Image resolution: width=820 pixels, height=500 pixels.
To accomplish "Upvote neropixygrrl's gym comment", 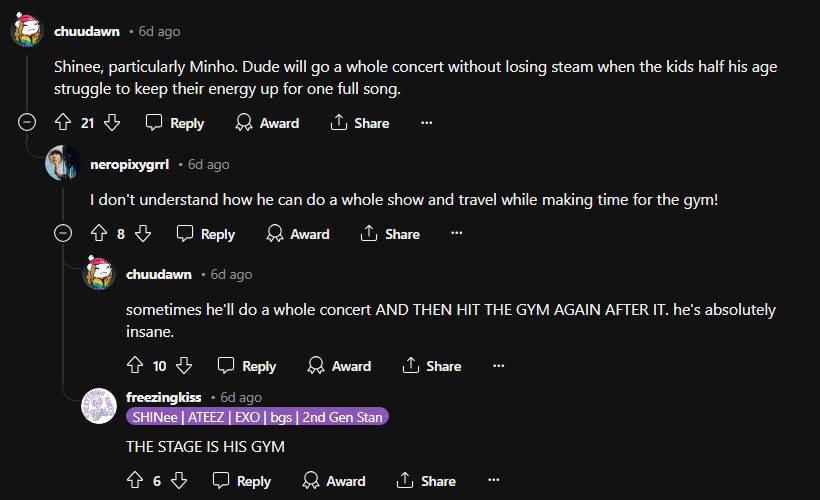I will point(98,234).
